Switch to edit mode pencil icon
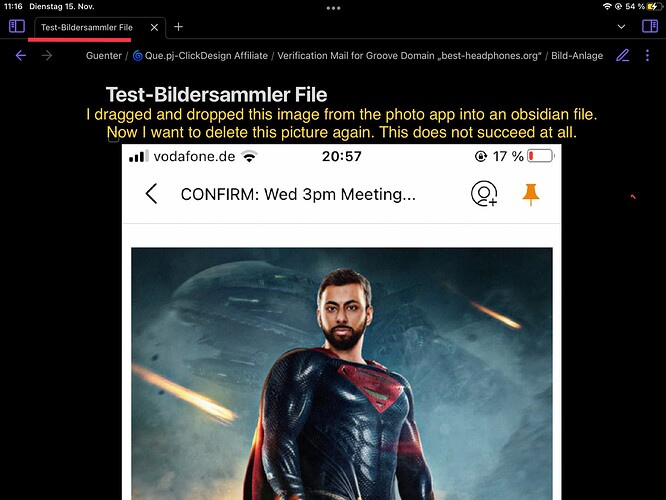666x500 pixels. coord(623,55)
